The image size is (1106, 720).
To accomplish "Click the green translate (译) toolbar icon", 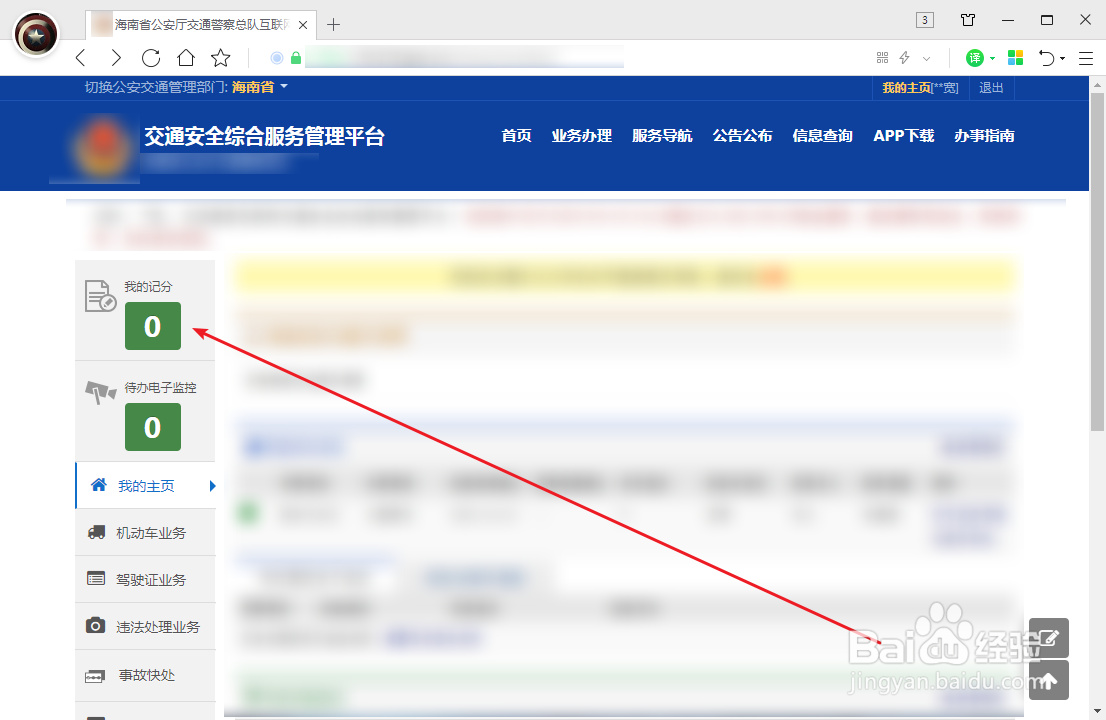I will [x=975, y=57].
